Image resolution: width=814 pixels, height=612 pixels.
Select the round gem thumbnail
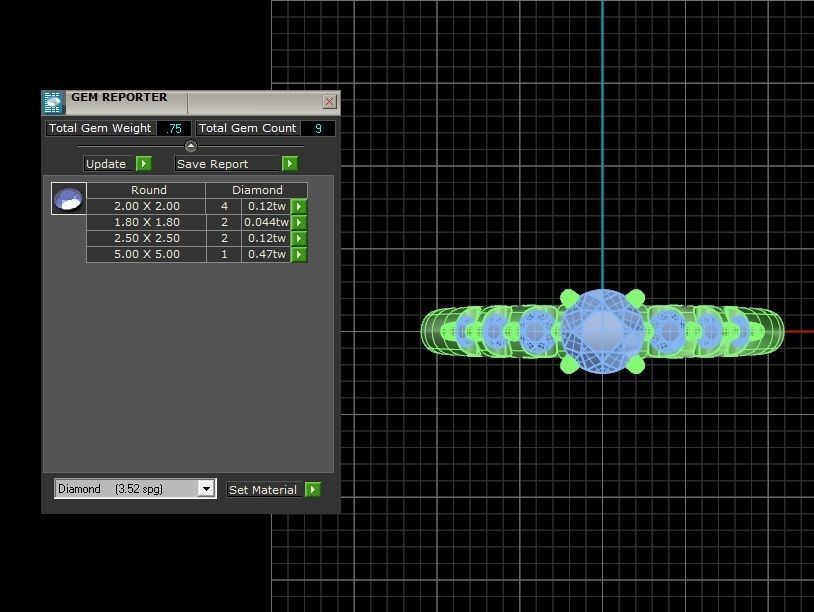click(x=69, y=199)
